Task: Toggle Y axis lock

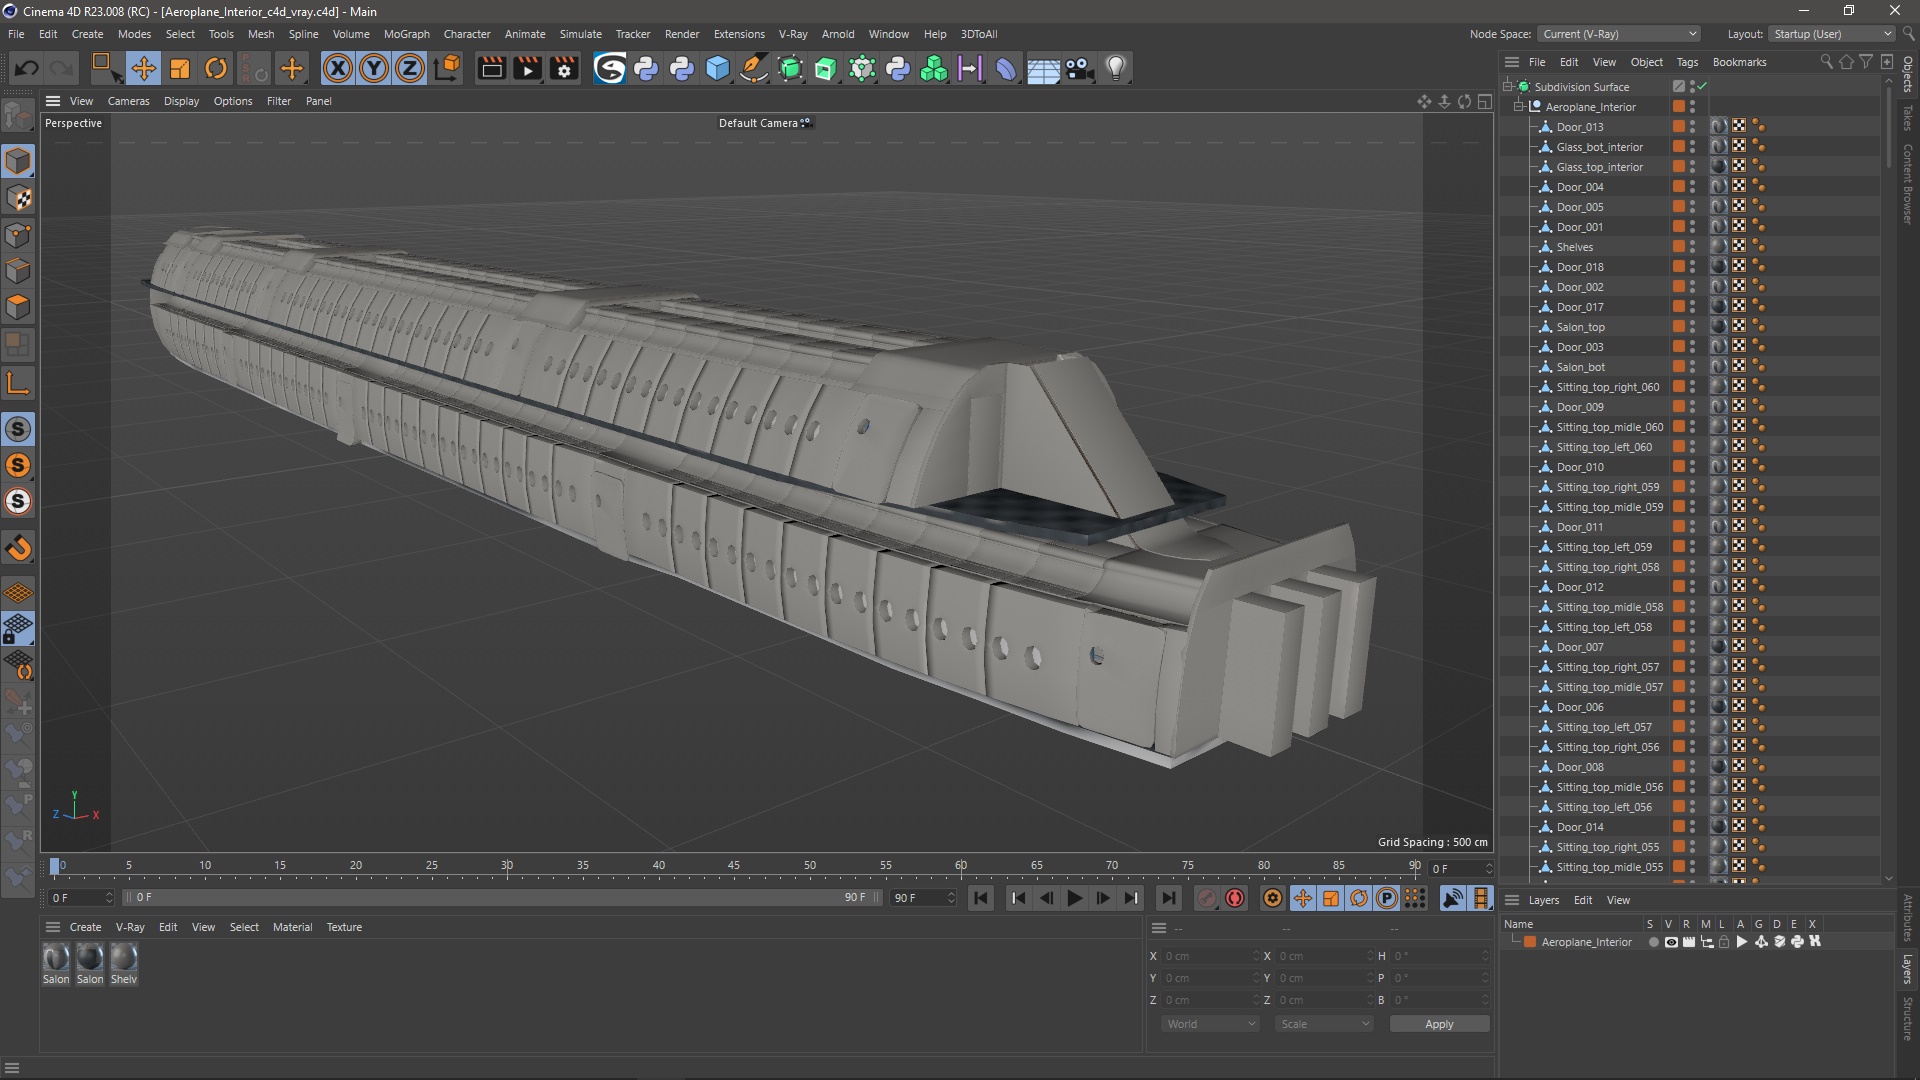Action: pos(374,68)
